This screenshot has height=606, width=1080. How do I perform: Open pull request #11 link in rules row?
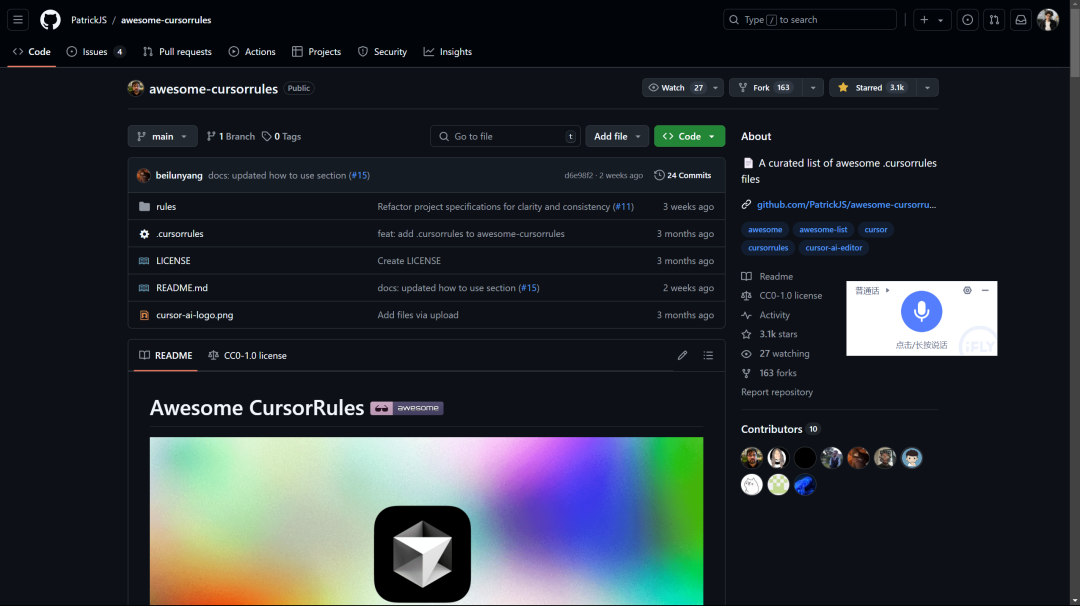tap(623, 207)
